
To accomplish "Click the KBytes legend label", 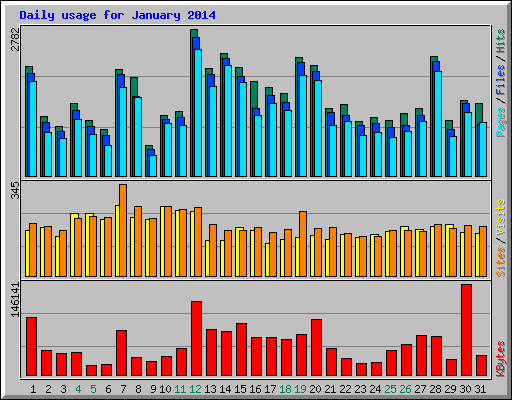I will pos(501,359).
